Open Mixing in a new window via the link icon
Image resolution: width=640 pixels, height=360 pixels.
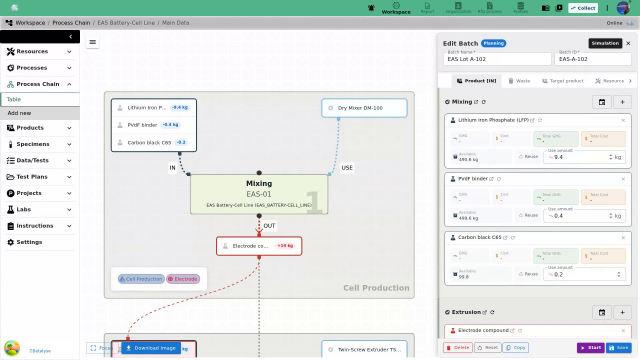tap(476, 102)
